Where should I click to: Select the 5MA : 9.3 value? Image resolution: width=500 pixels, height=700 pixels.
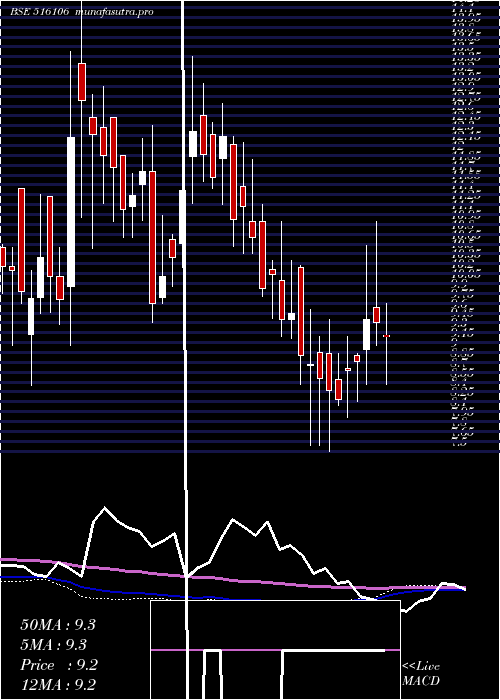(53, 645)
